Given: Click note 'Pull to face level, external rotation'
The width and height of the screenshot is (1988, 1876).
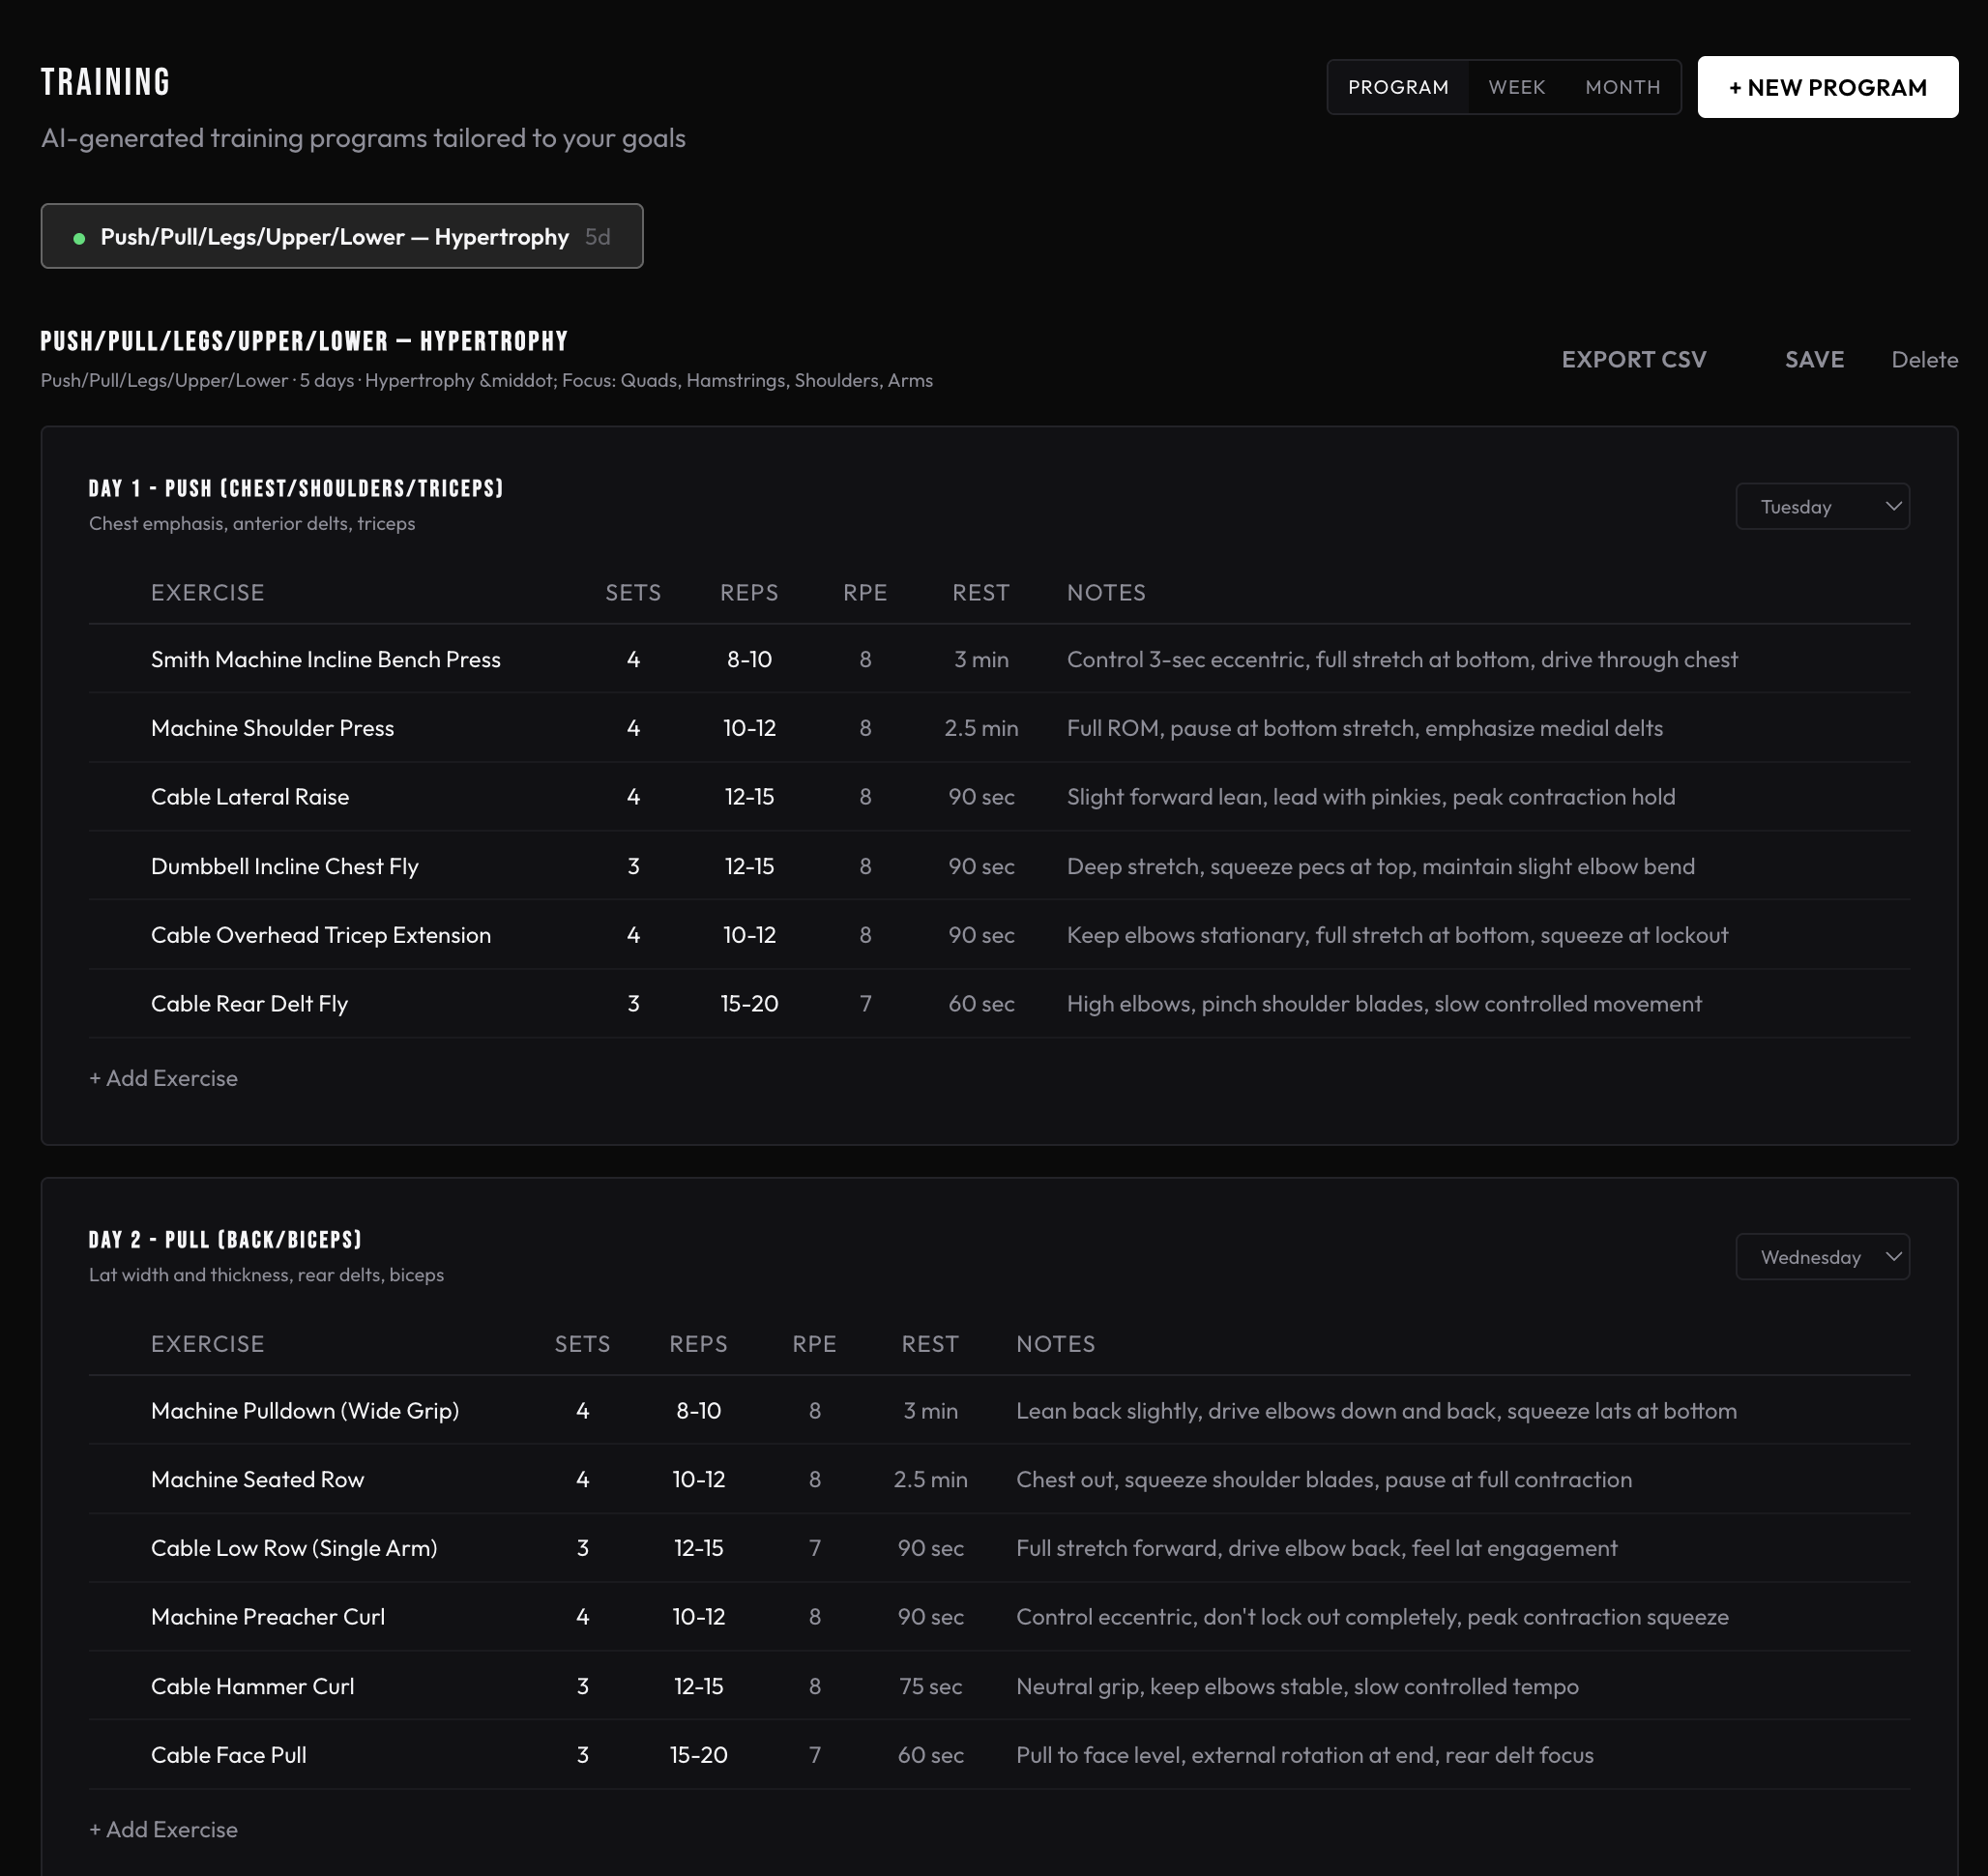Looking at the screenshot, I should tap(1305, 1755).
